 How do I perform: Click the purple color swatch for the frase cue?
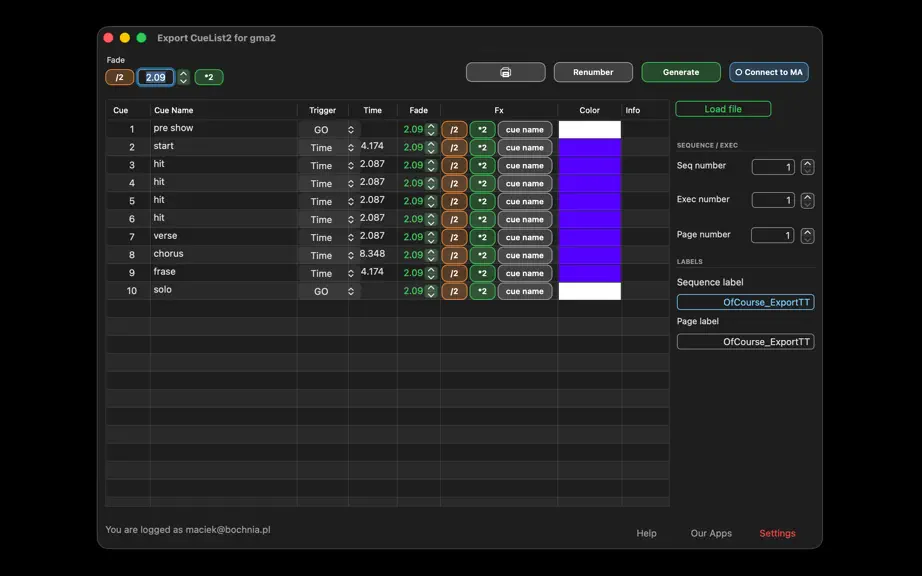(x=589, y=273)
